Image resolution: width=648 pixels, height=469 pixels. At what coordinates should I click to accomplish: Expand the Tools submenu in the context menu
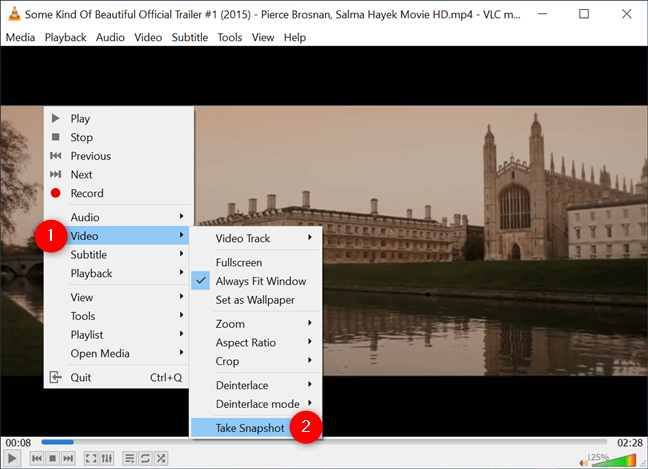[x=119, y=316]
